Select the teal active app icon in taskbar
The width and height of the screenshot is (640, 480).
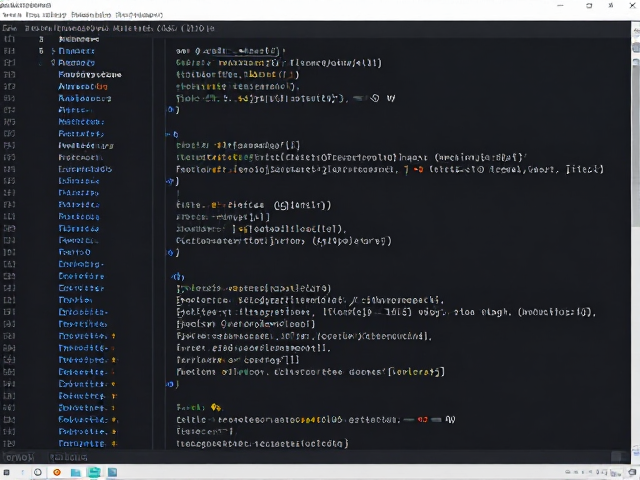pyautogui.click(x=94, y=472)
